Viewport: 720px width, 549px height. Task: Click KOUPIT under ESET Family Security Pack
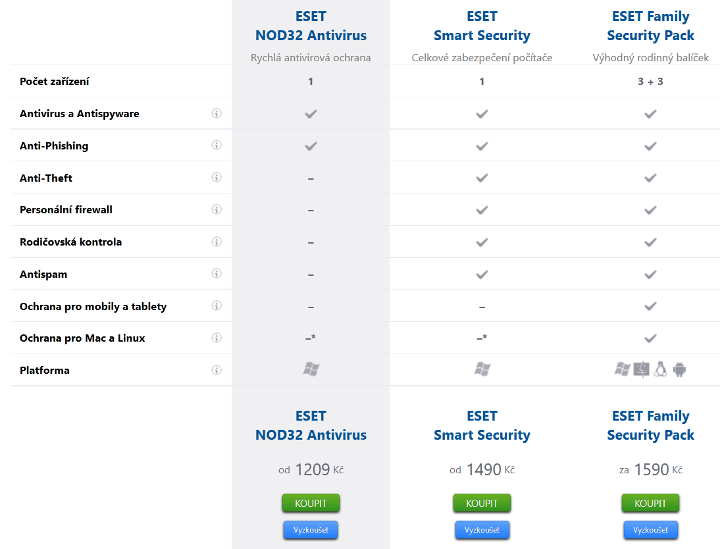pyautogui.click(x=650, y=503)
